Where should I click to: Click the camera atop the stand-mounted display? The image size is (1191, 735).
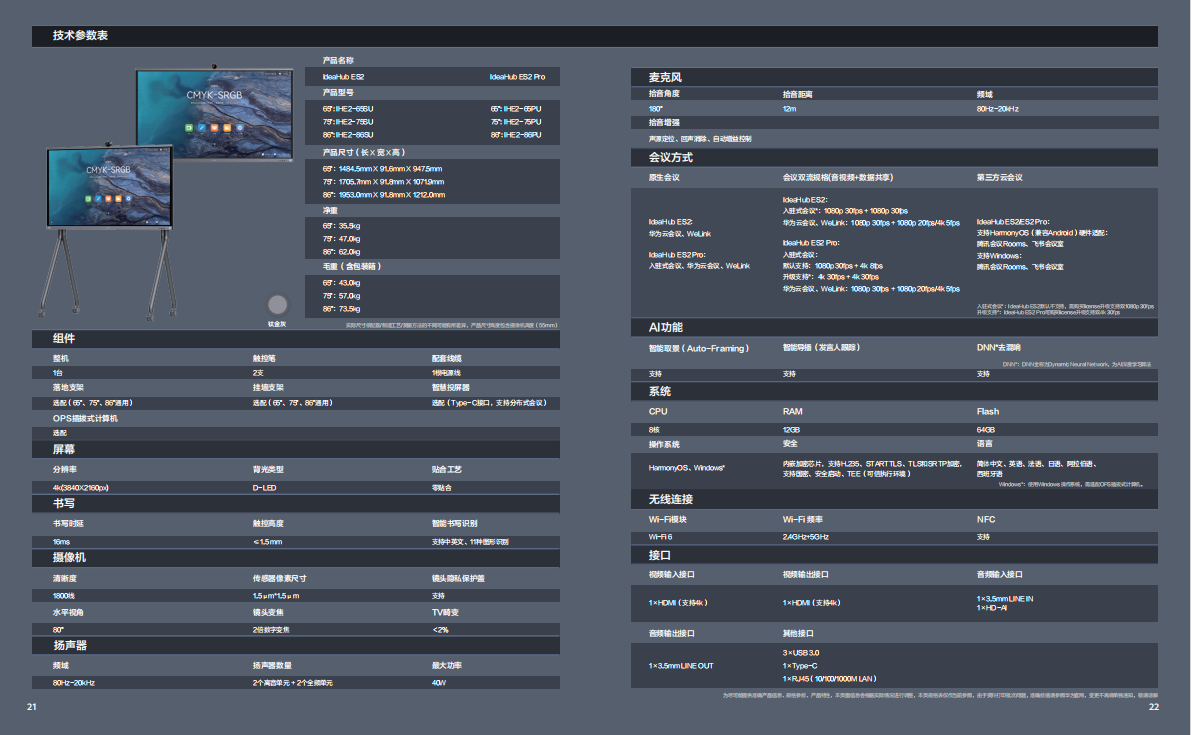point(108,146)
